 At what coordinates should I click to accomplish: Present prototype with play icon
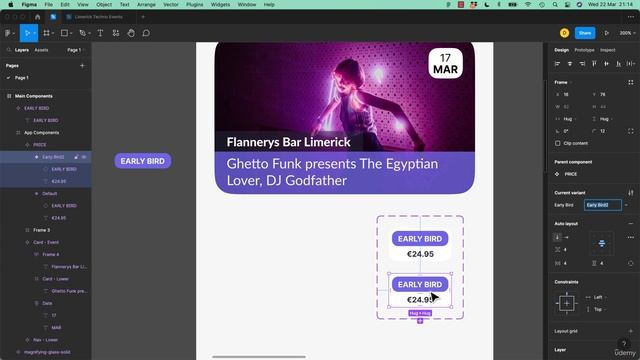tap(607, 33)
